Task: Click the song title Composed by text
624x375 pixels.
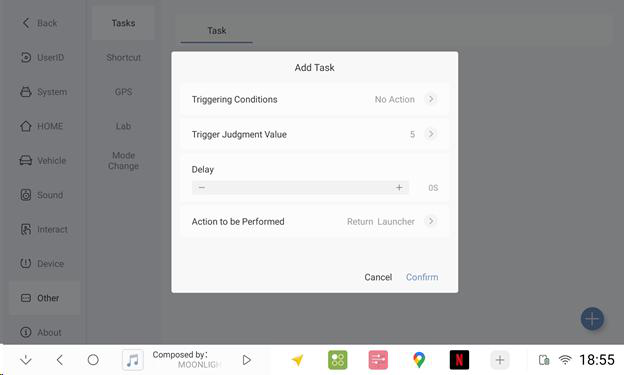Action: tap(180, 355)
